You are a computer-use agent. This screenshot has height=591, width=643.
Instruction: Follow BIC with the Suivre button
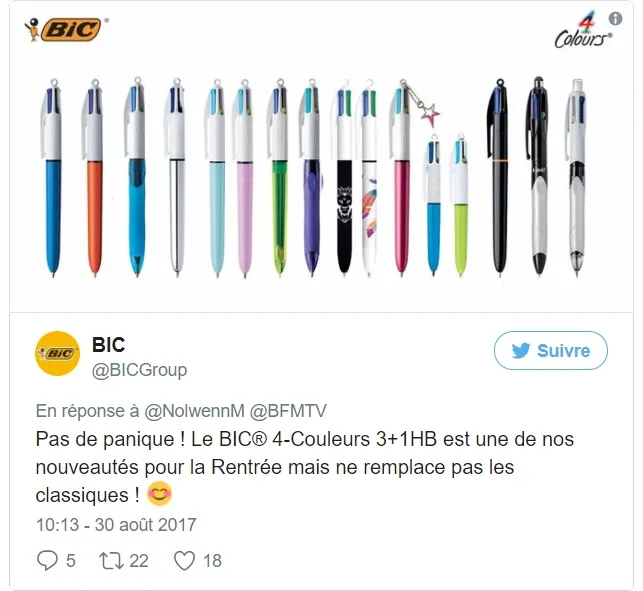551,351
